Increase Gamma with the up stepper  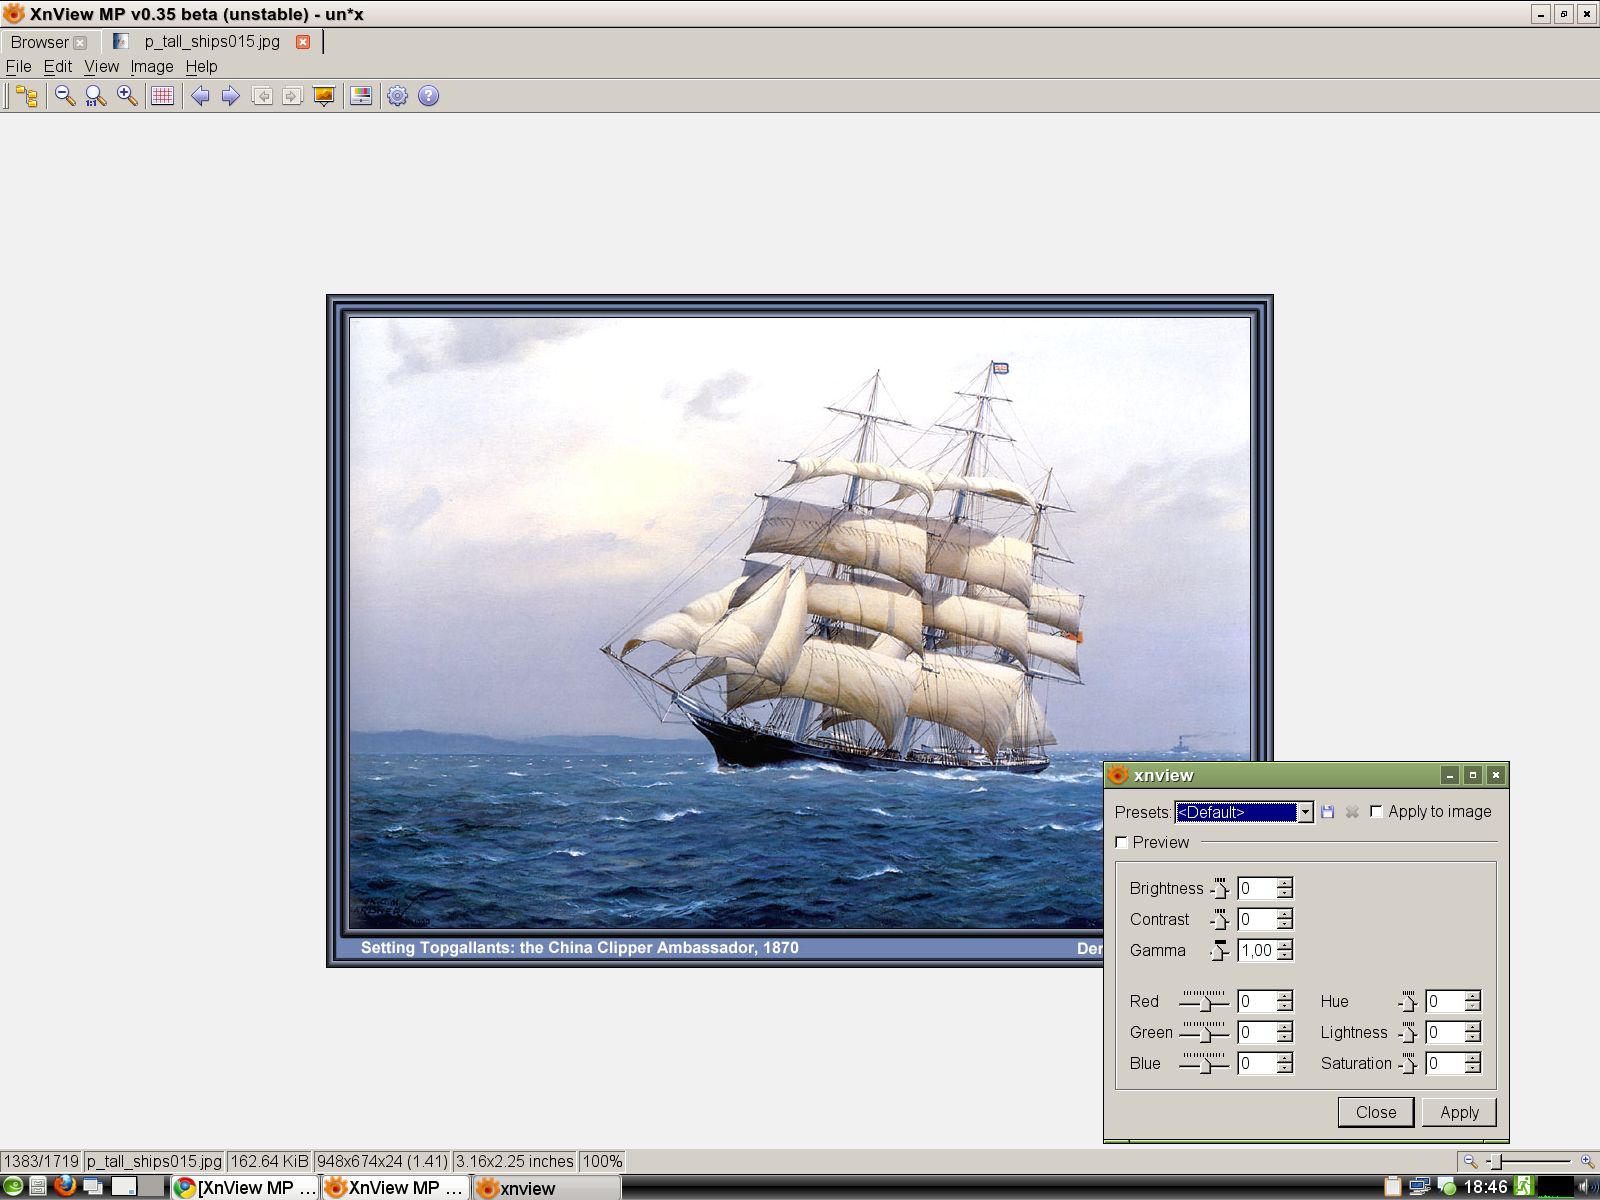1285,945
